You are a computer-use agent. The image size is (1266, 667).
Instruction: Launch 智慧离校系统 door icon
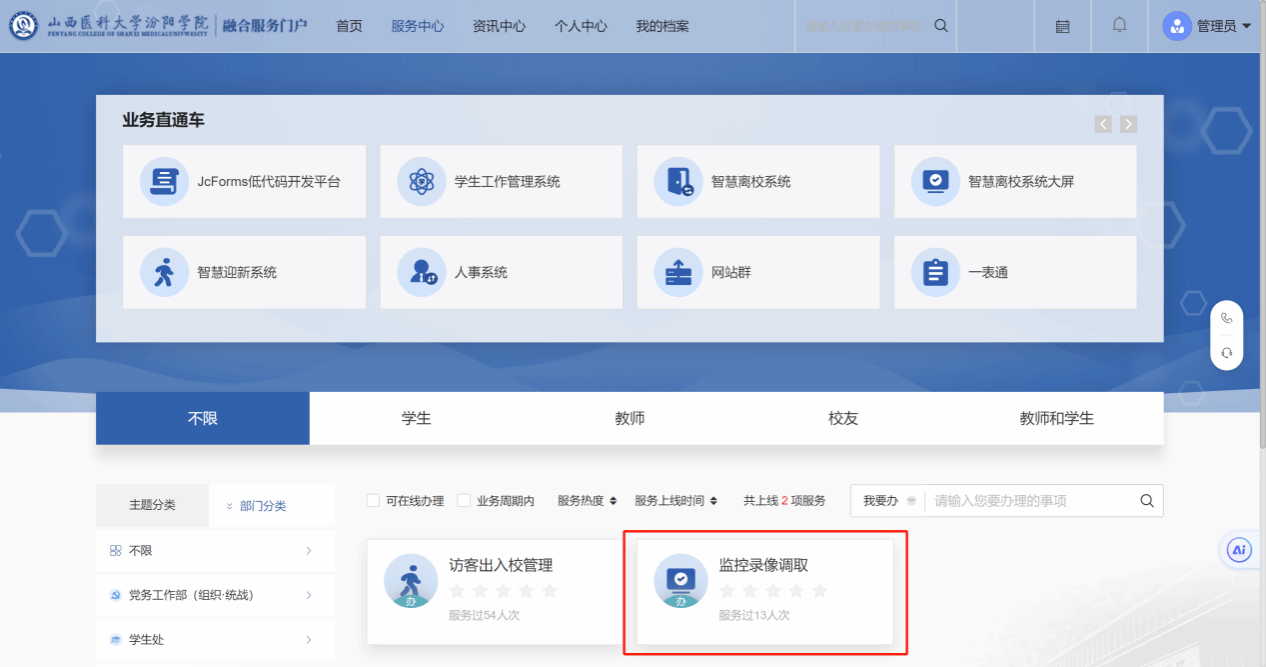click(x=678, y=182)
